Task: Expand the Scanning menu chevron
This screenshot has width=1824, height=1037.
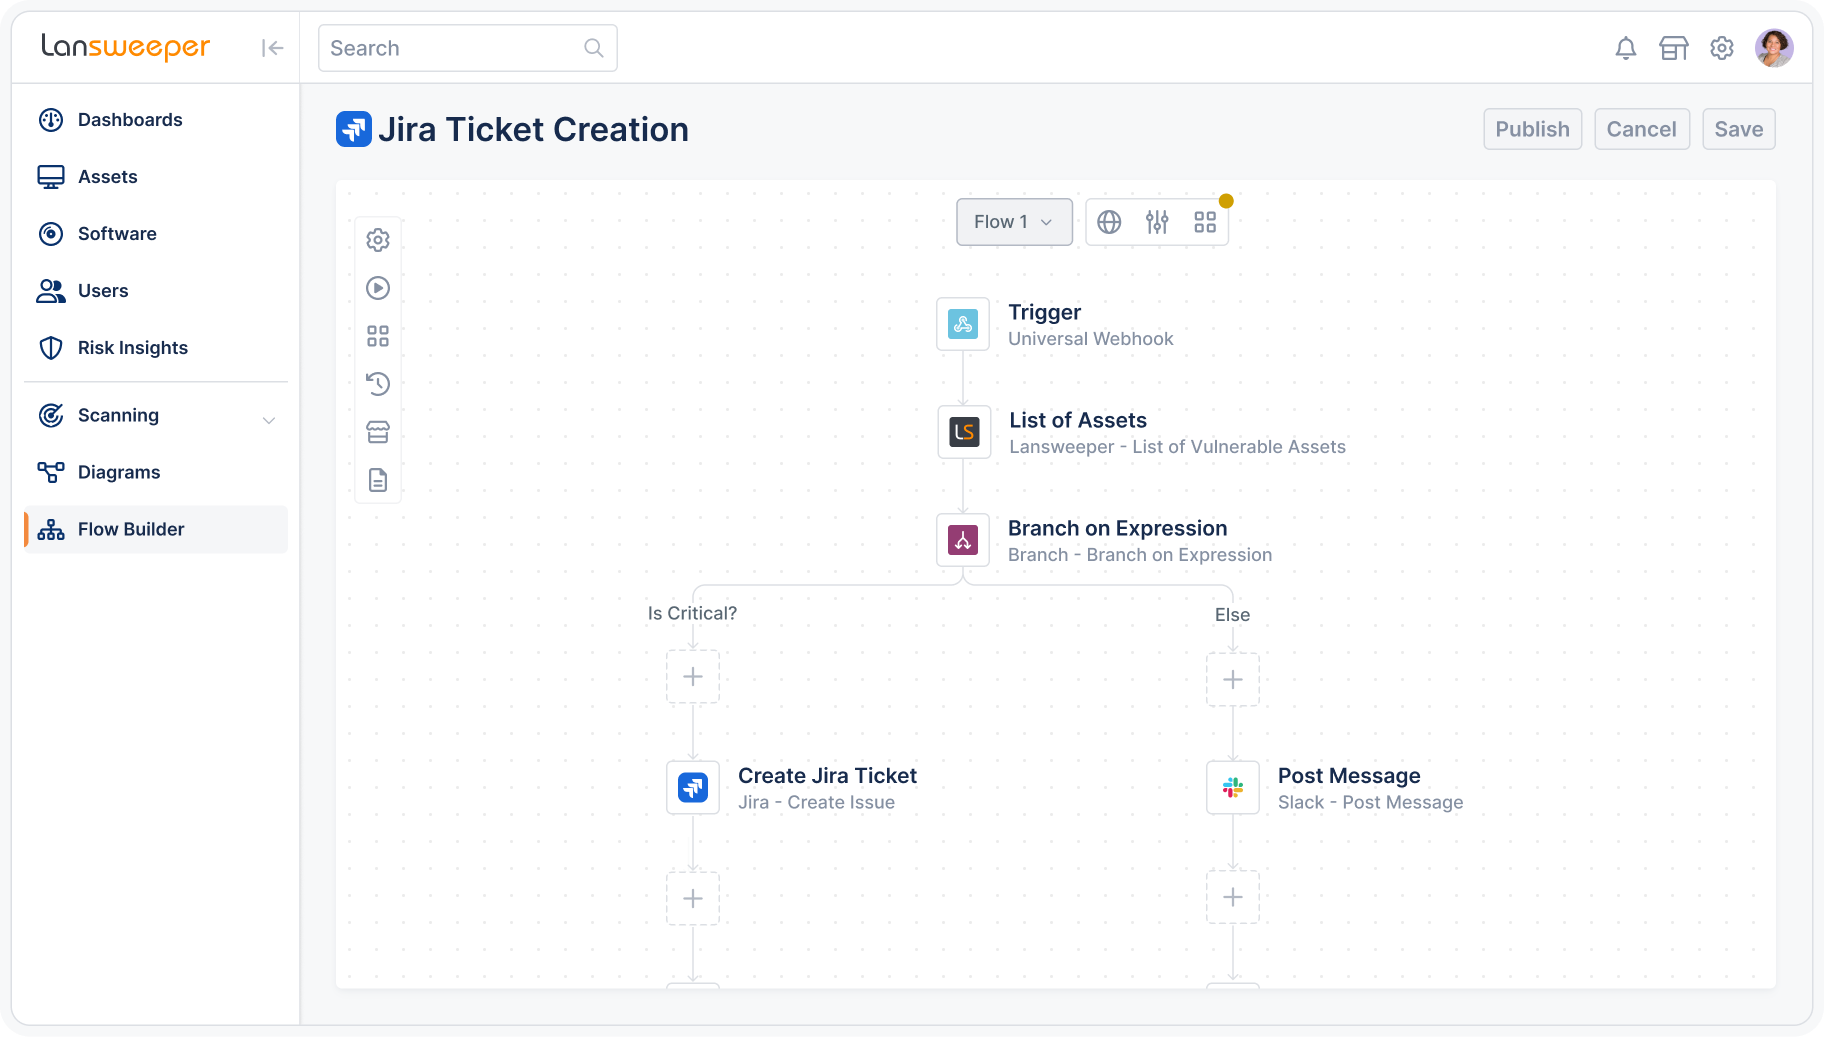Action: [x=269, y=420]
